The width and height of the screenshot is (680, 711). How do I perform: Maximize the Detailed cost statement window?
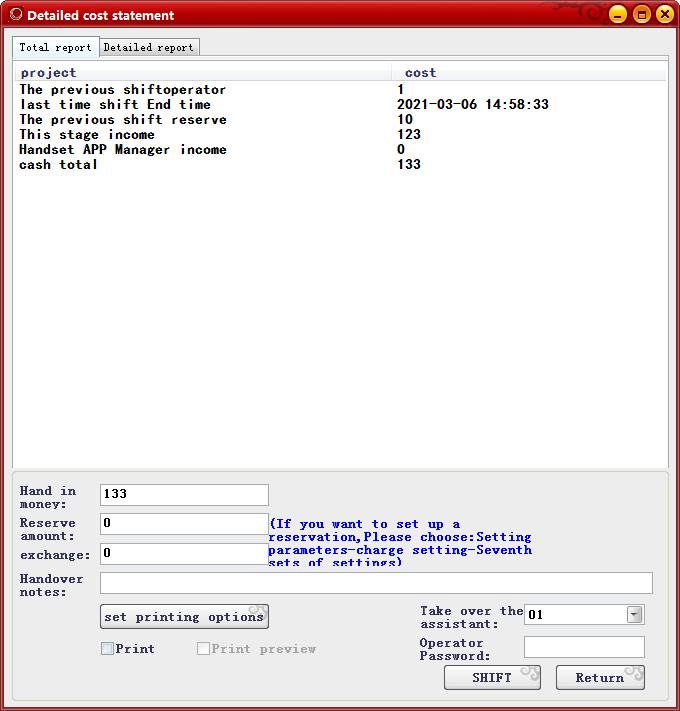point(641,14)
